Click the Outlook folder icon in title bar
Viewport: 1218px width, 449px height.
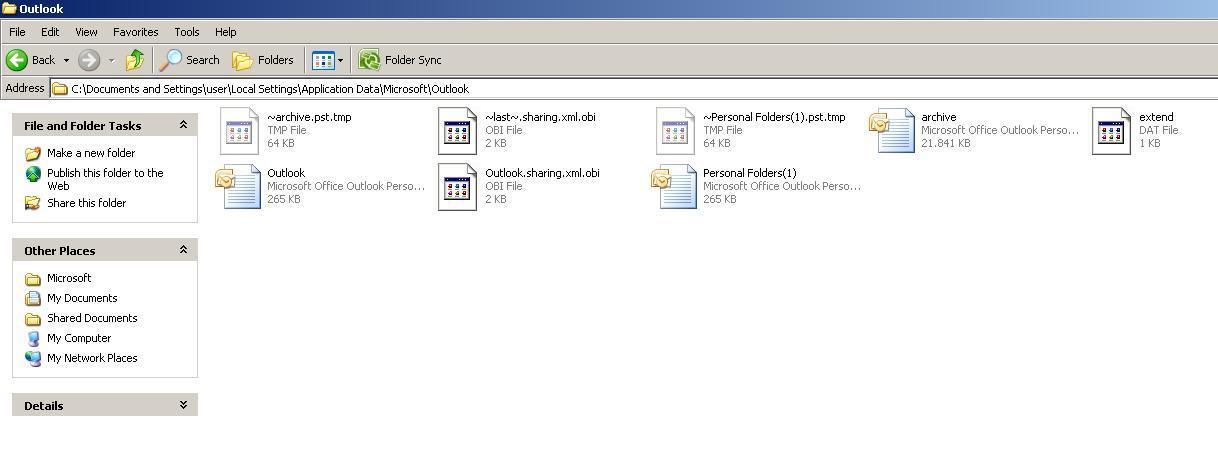[x=9, y=8]
